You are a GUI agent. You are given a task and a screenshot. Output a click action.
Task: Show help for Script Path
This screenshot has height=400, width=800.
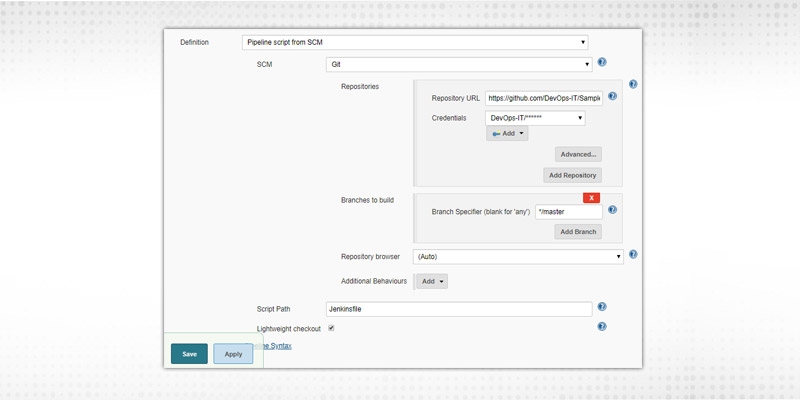click(602, 307)
